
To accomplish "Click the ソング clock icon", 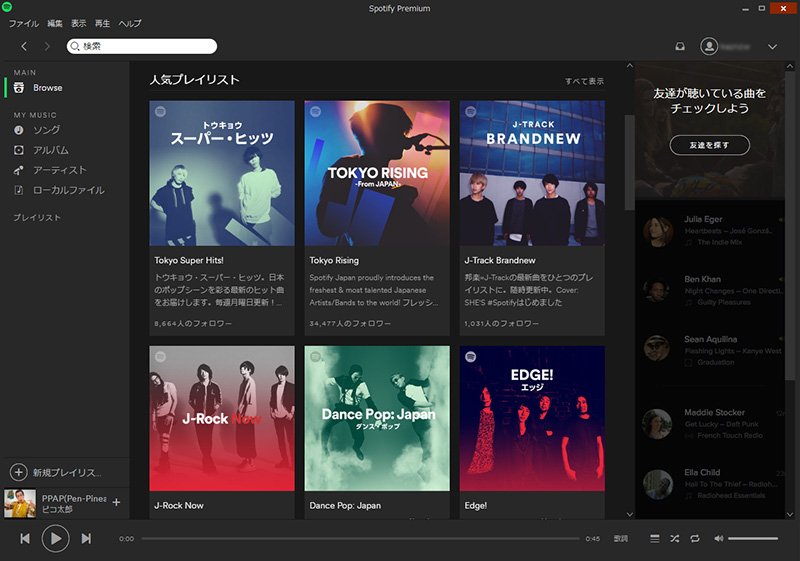I will pos(19,130).
